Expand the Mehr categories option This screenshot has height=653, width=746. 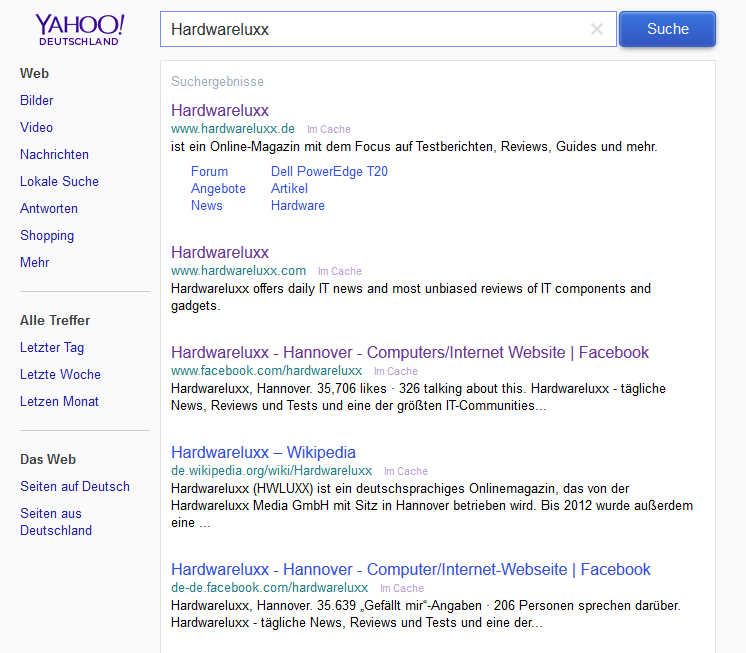(34, 262)
